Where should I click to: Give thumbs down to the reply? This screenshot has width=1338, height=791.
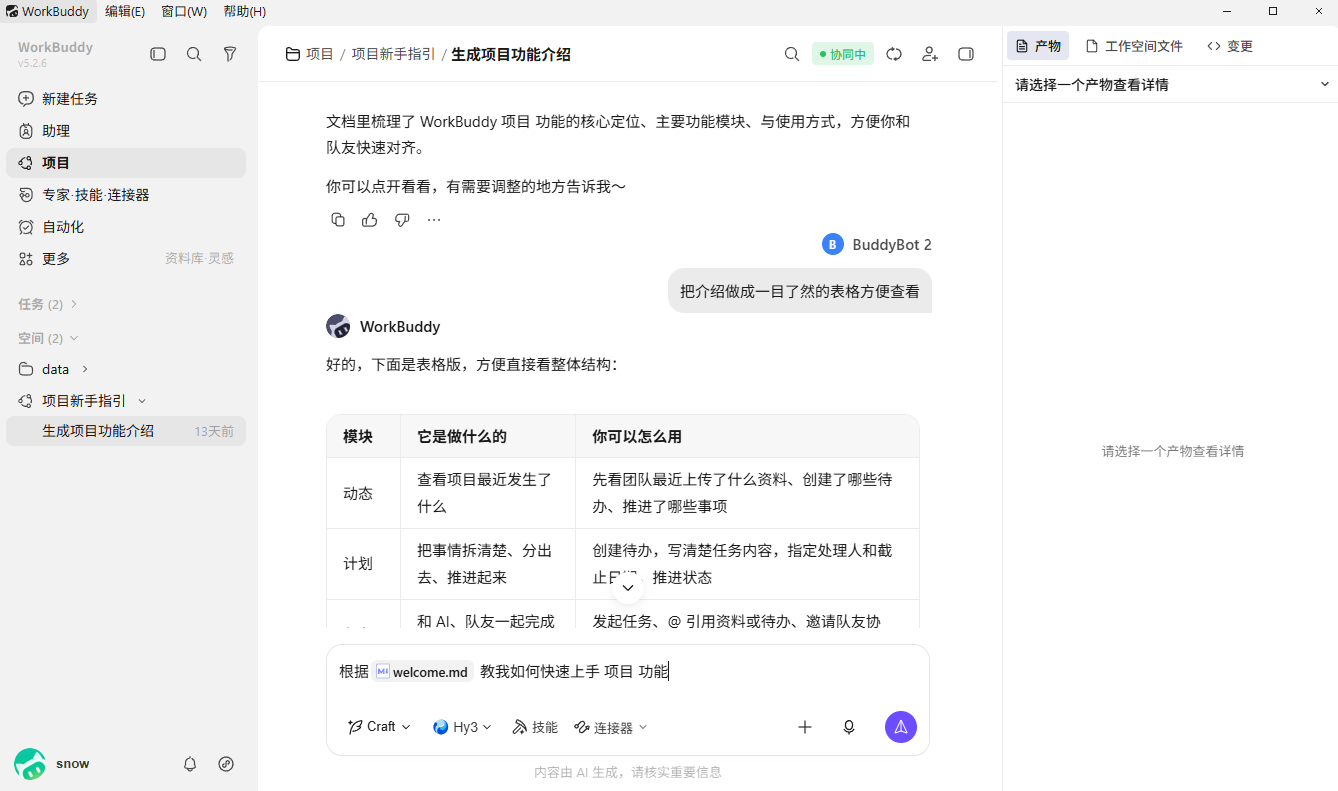coord(402,220)
